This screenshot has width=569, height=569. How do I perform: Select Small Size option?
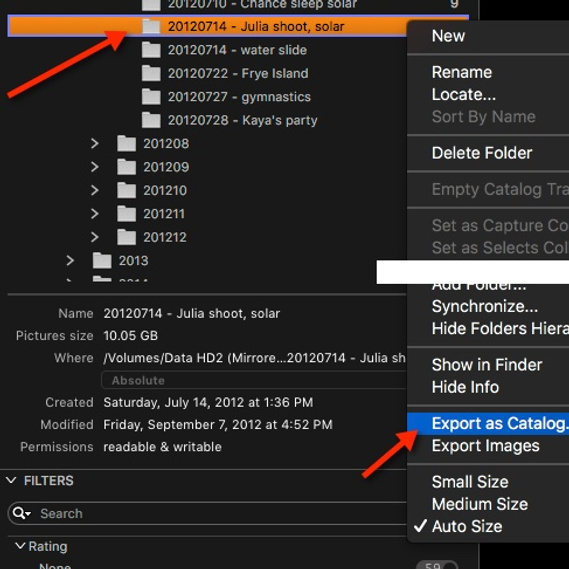coord(470,482)
